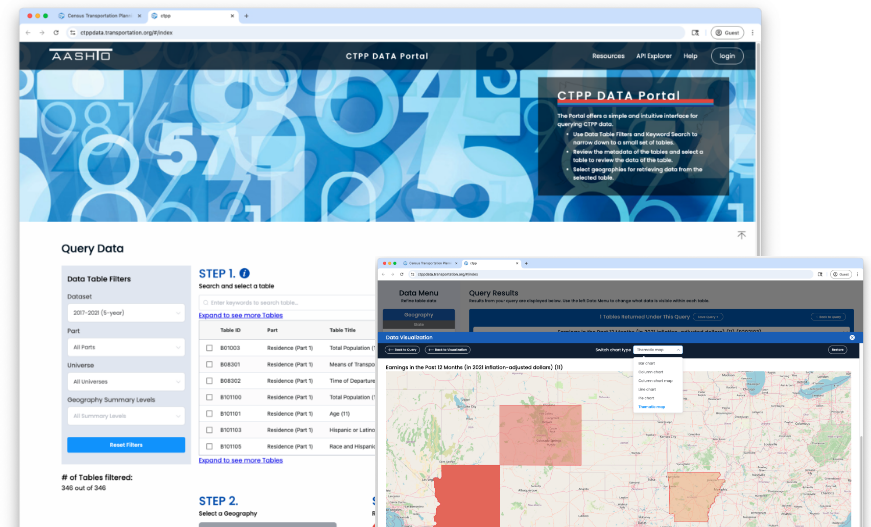
Task: Open Help in the portal header
Action: tap(690, 56)
